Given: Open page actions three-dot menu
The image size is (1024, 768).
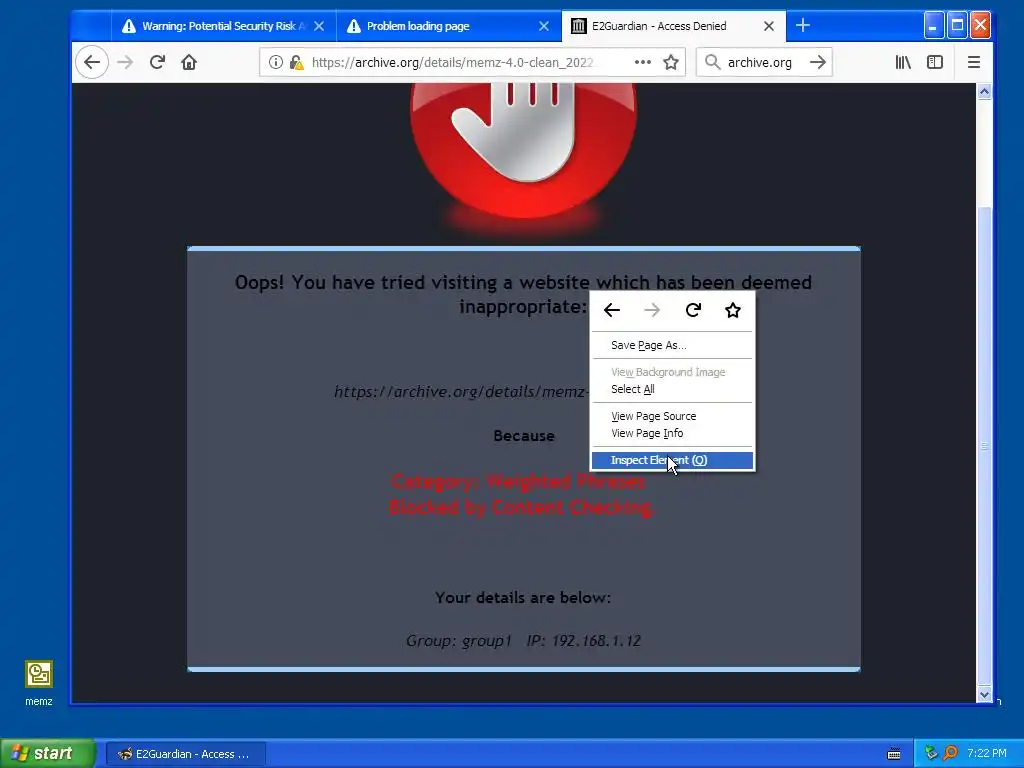Looking at the screenshot, I should coord(643,63).
